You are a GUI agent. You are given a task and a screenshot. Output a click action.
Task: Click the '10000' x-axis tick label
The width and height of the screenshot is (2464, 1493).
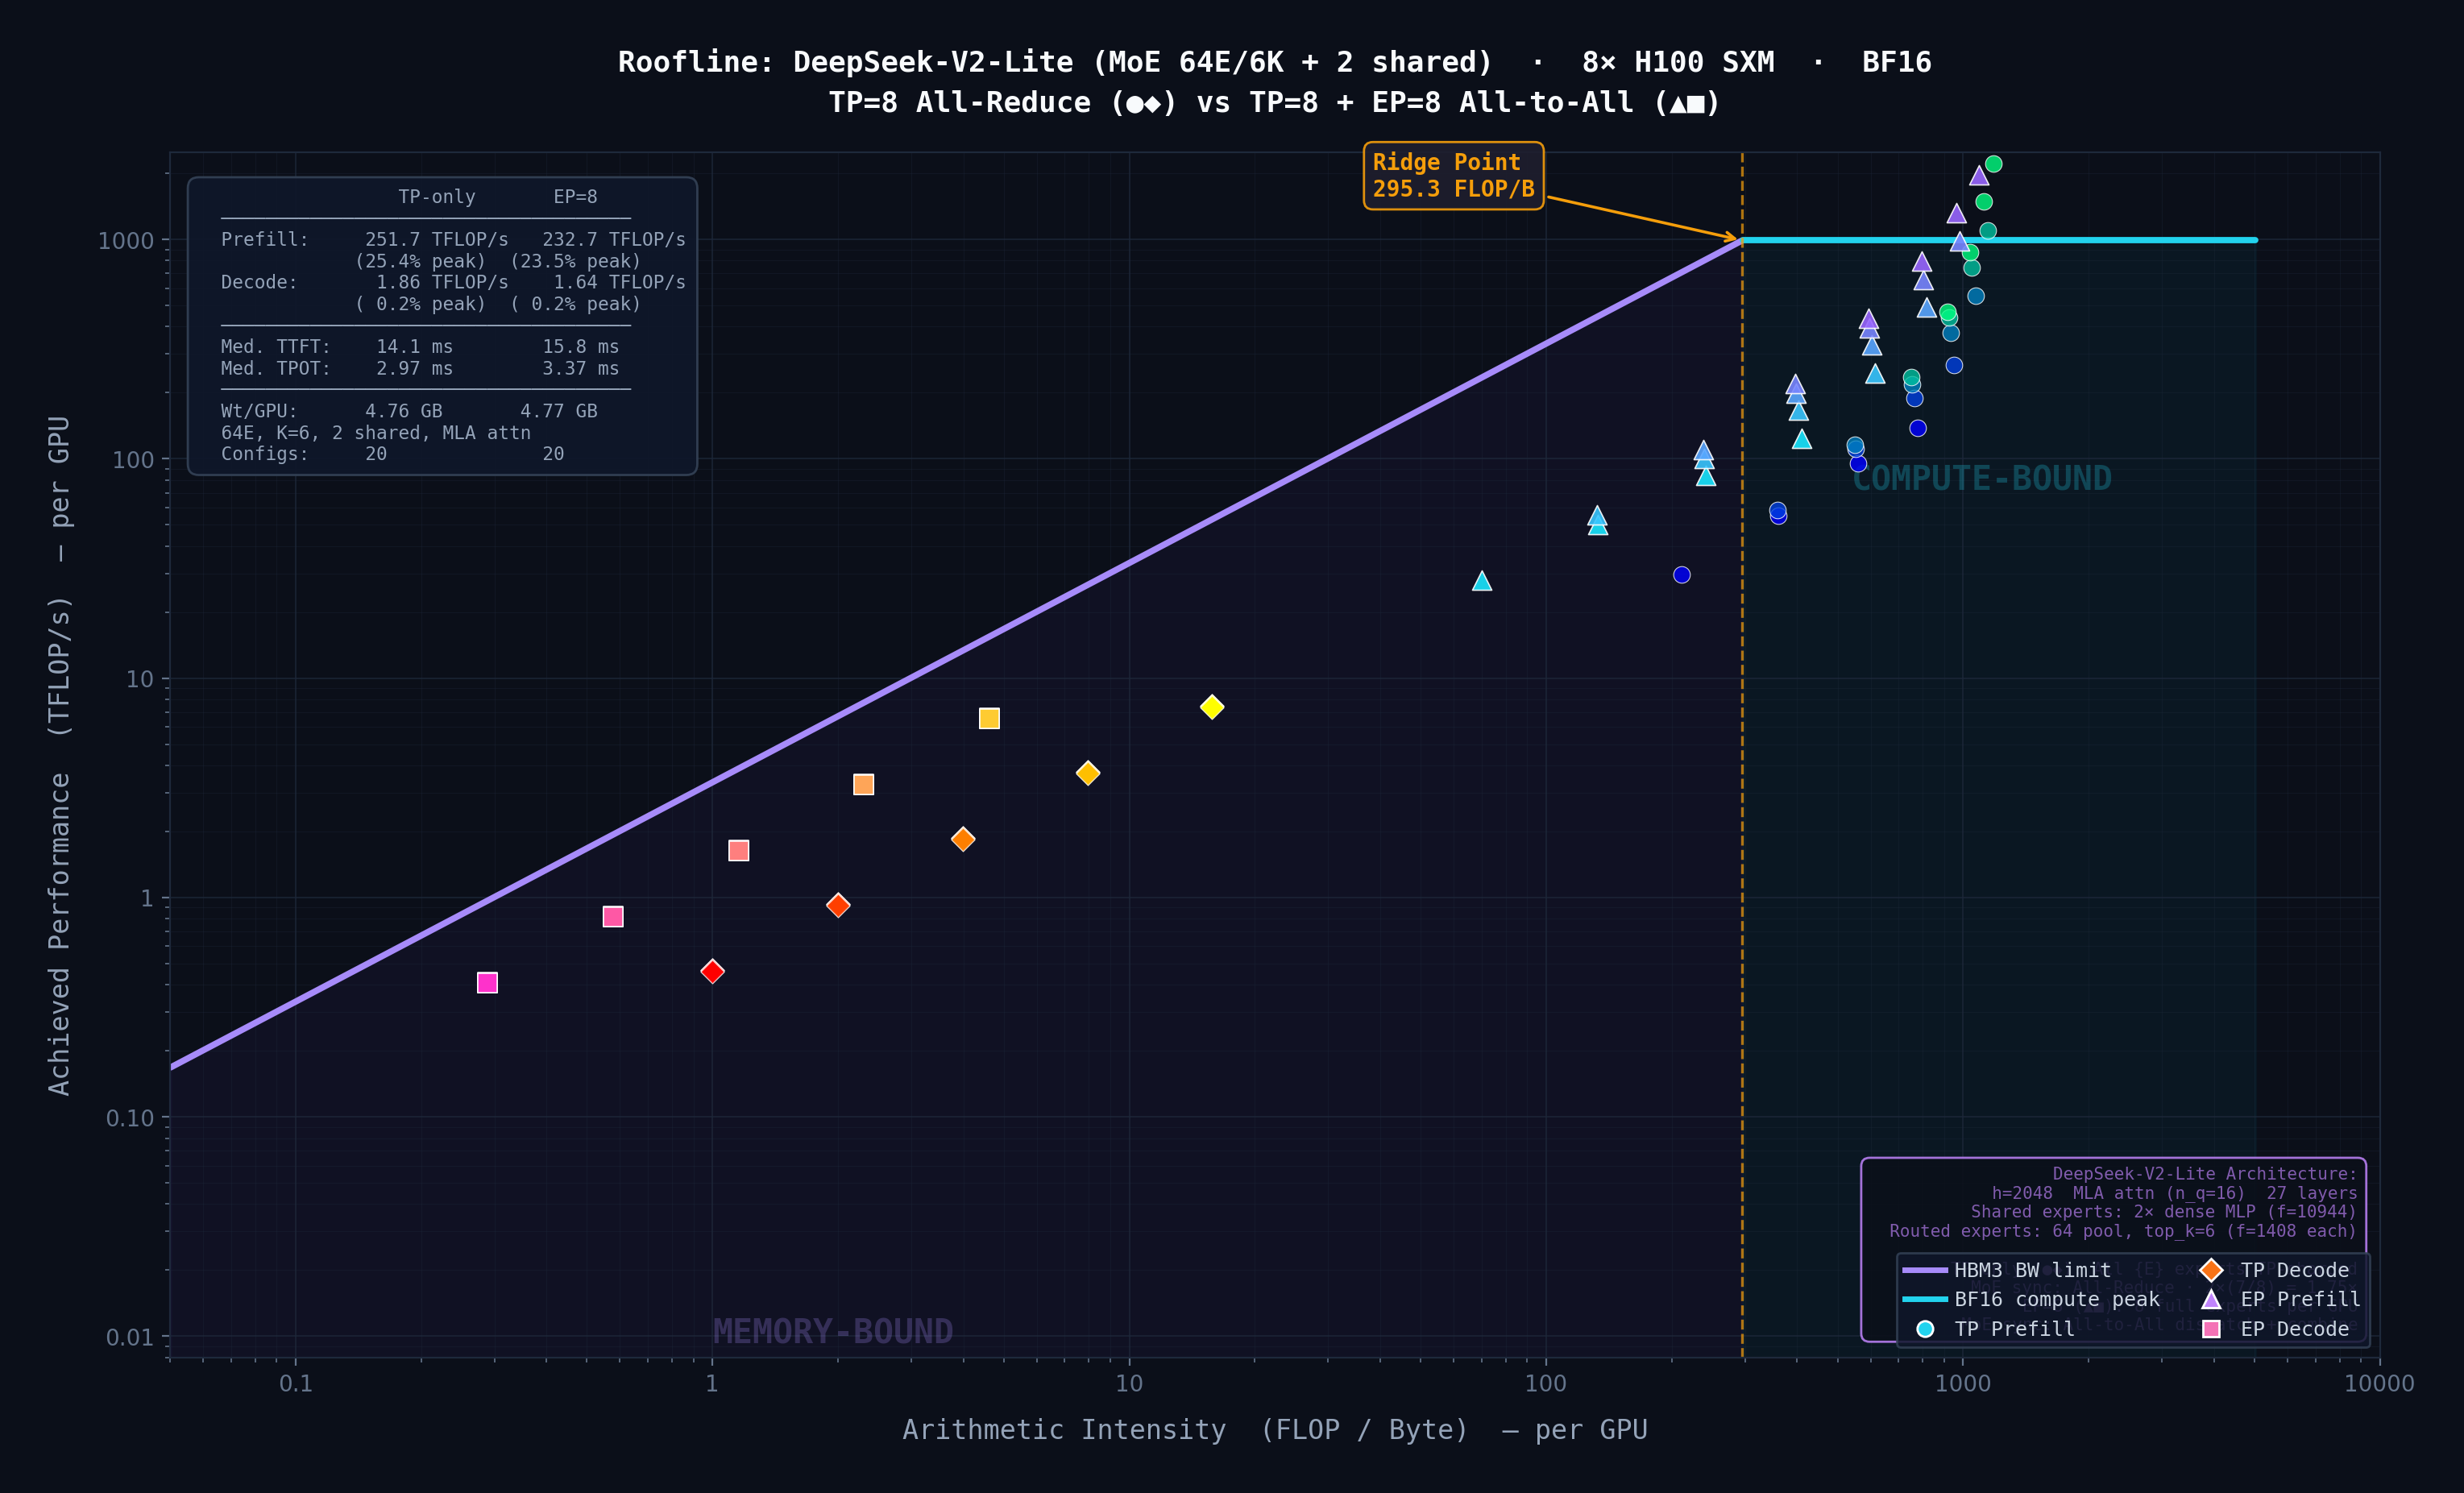(2379, 1383)
